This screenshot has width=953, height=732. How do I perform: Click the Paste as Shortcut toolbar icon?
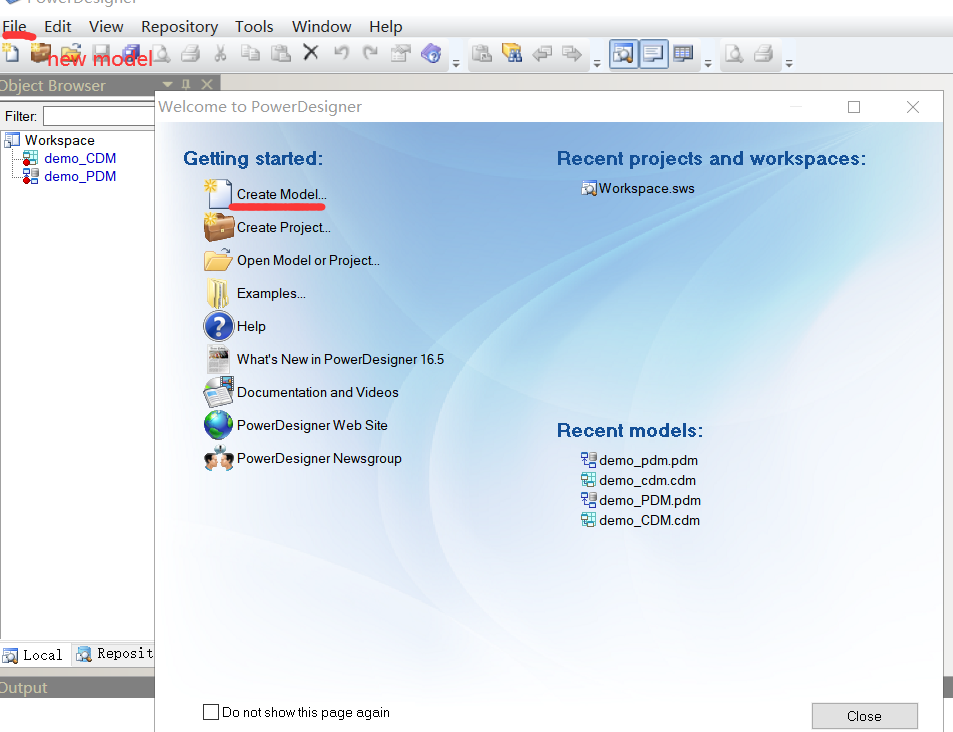pyautogui.click(x=482, y=54)
